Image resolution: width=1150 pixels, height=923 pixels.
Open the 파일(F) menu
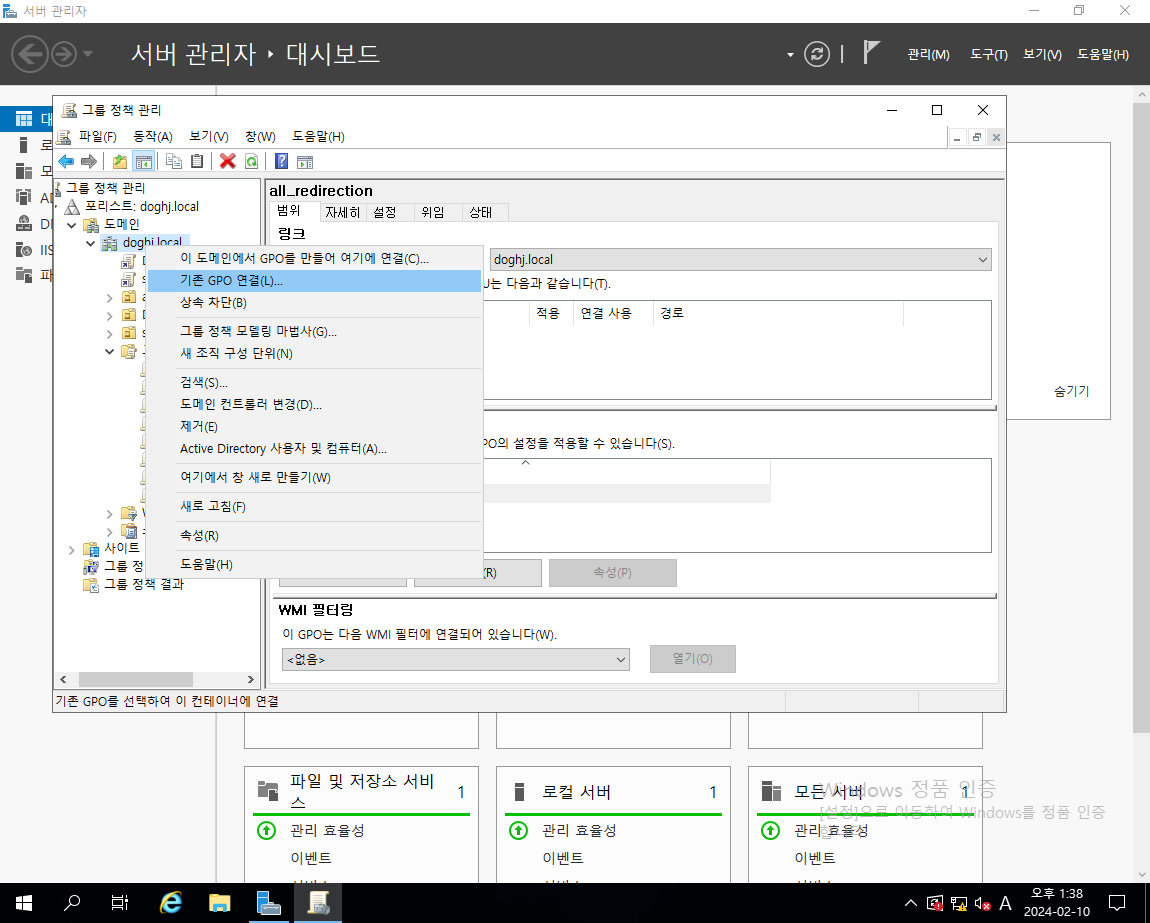click(x=98, y=136)
